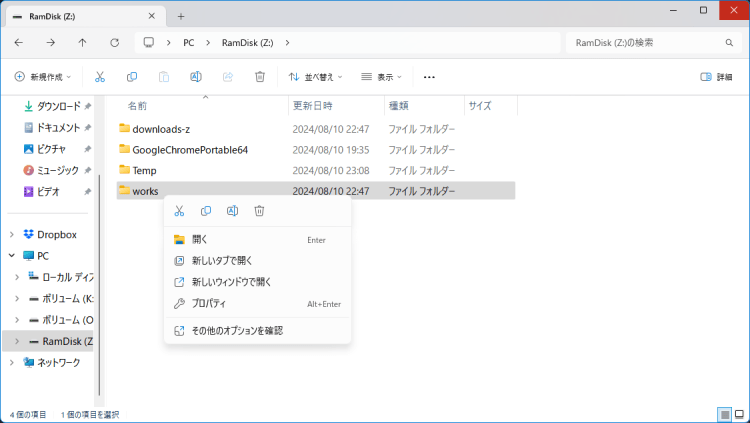Unpin the ドキュメント quick access pin
This screenshot has width=750, height=423.
point(88,128)
